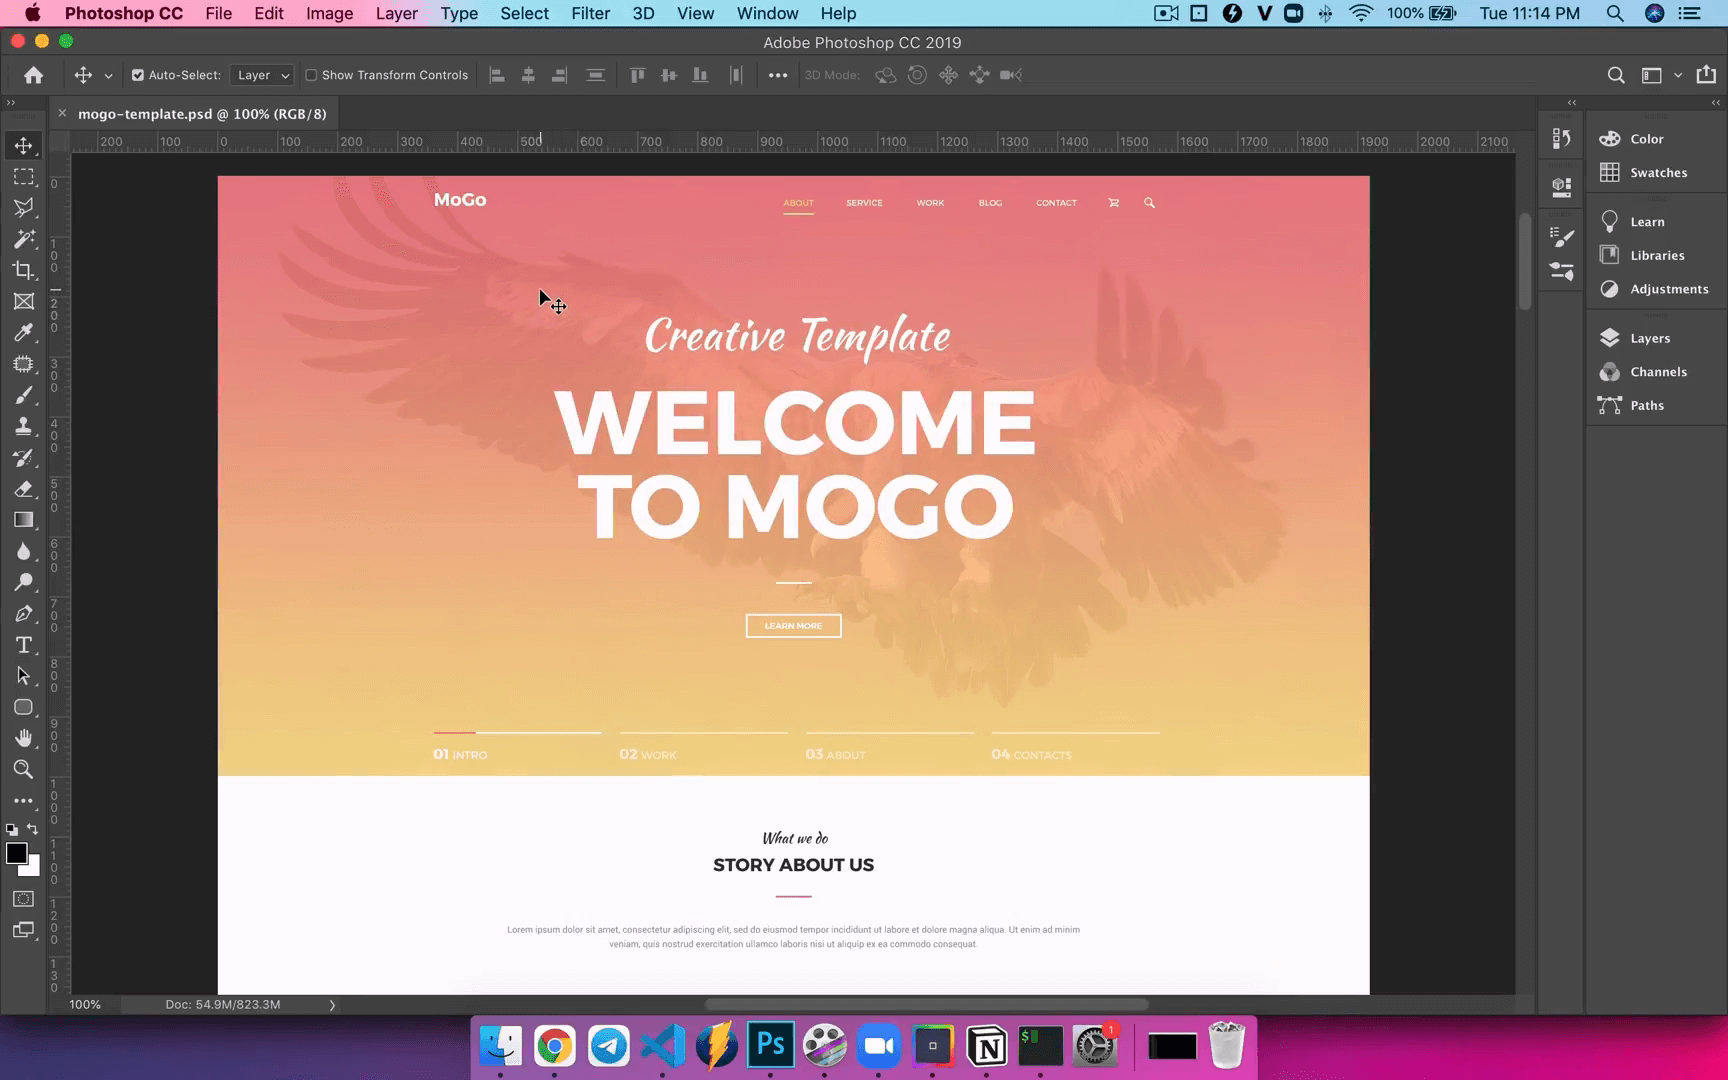Click the foreground color swatch
The image size is (1728, 1080).
[x=16, y=853]
